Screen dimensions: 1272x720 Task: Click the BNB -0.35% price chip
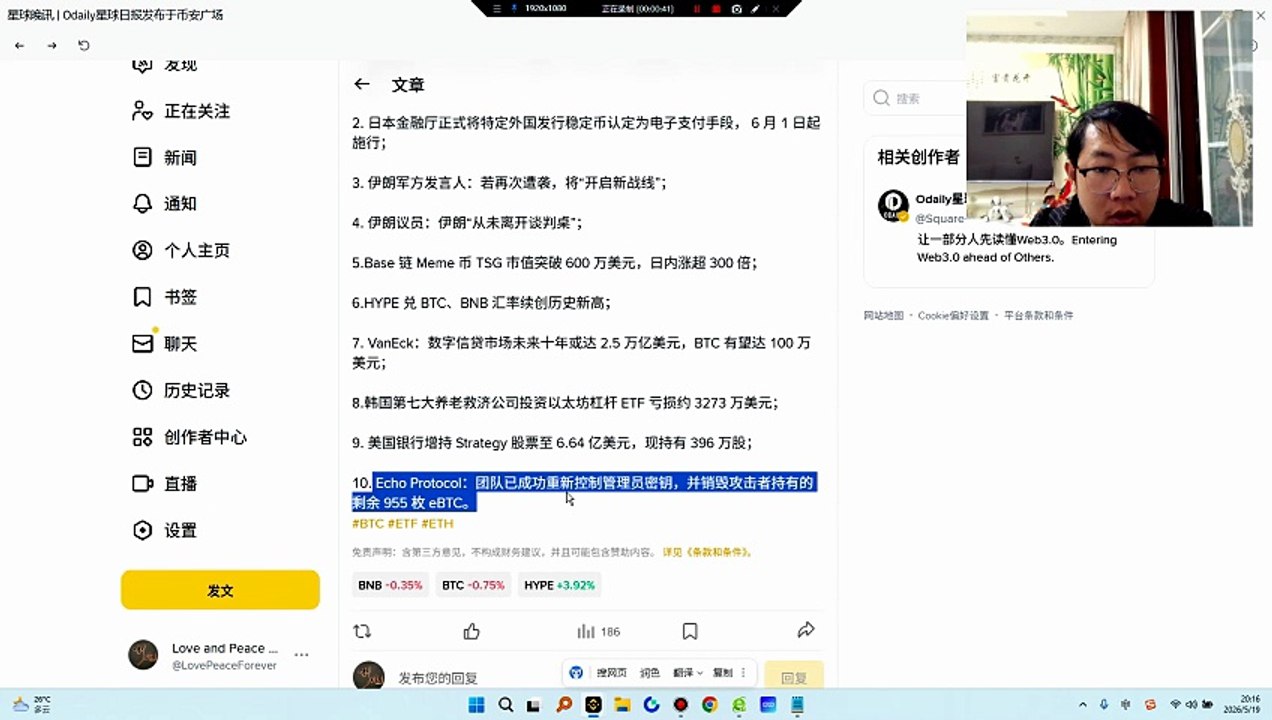(390, 585)
